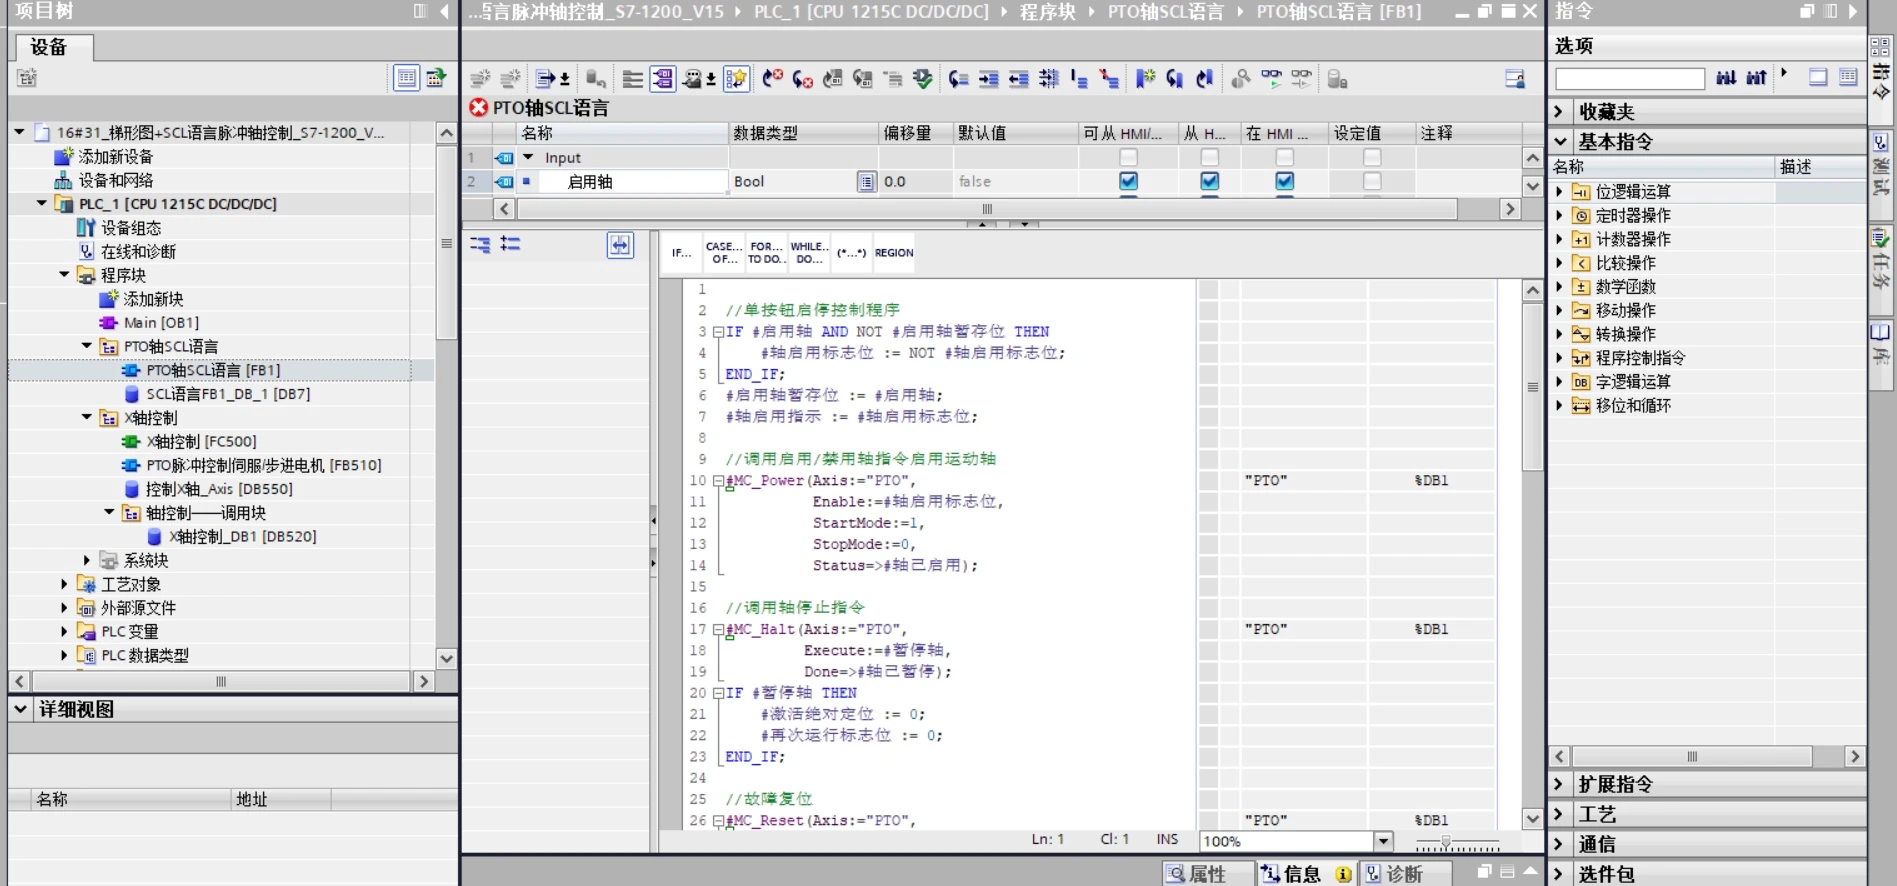Click the Bool data type selector icon
The image size is (1897, 886).
pyautogui.click(x=866, y=181)
